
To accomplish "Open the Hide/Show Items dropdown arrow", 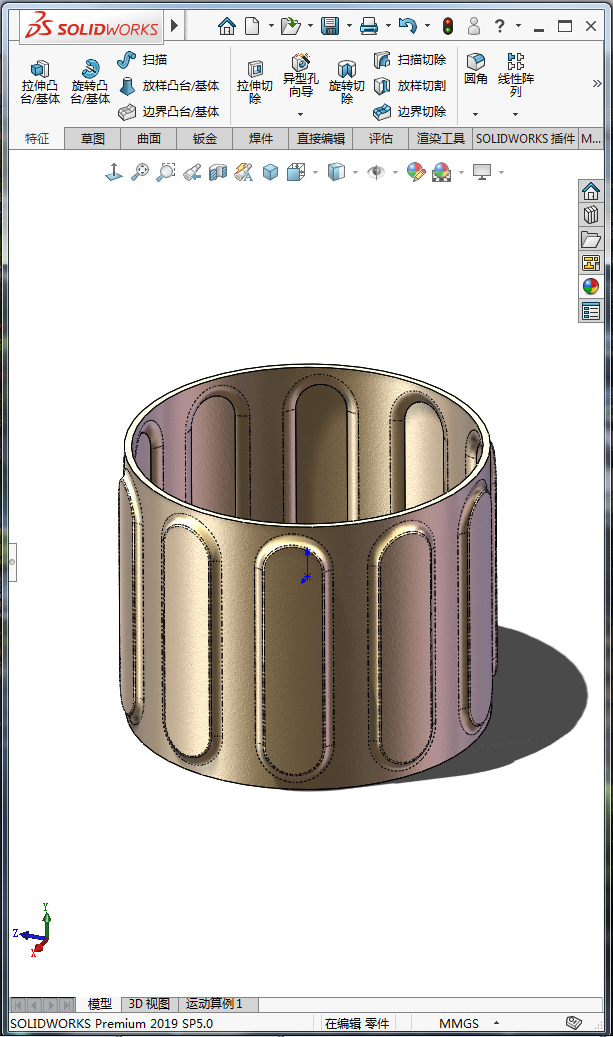I will point(395,173).
